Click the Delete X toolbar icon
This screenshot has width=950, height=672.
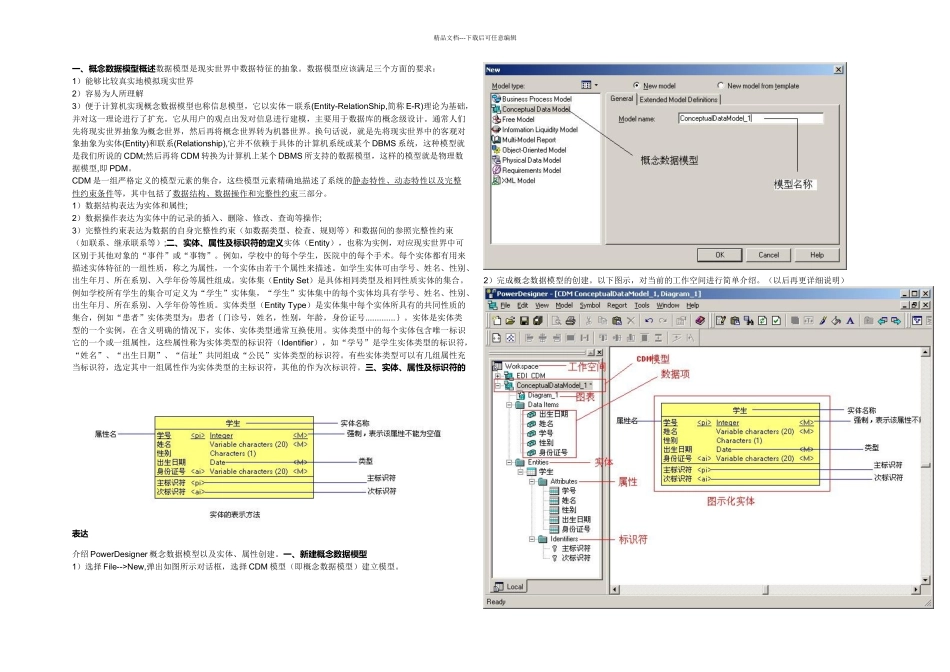tap(631, 321)
